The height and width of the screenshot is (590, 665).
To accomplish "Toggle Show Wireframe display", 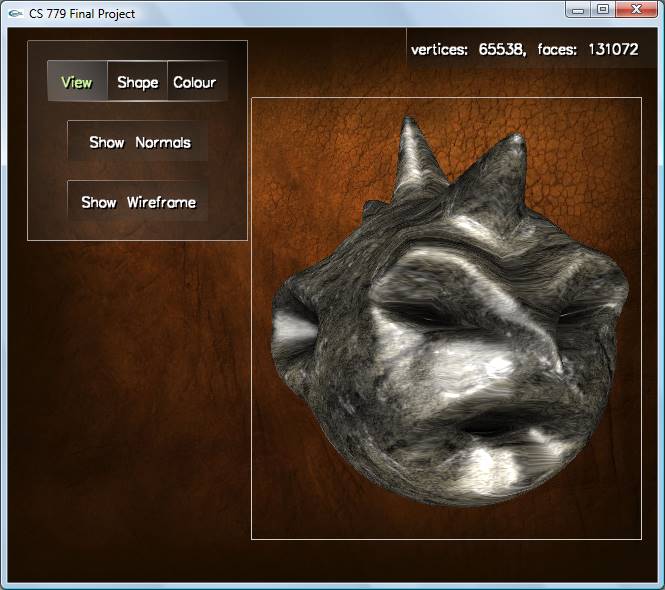I will click(x=138, y=202).
